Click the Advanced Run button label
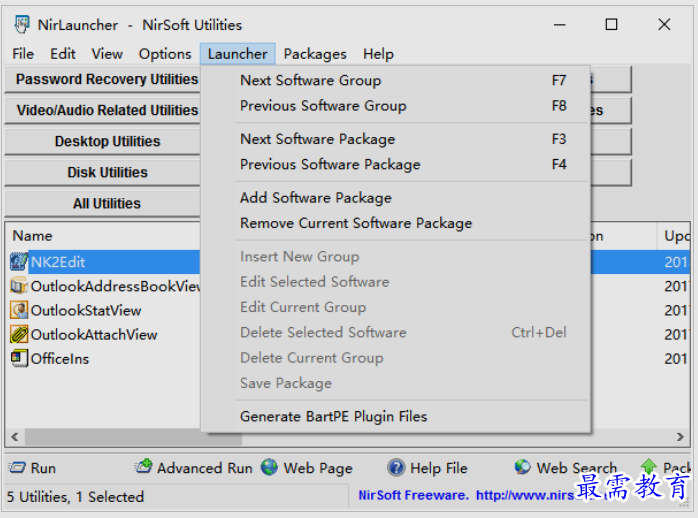 (x=205, y=468)
